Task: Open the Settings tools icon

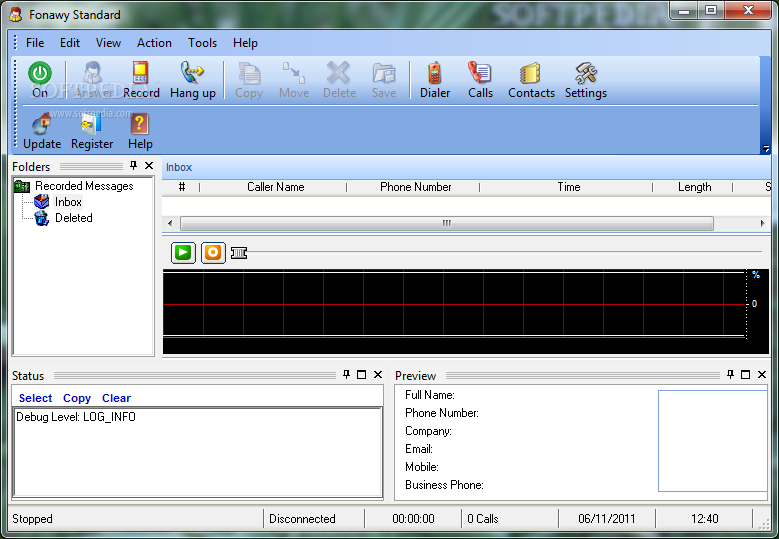Action: point(586,79)
